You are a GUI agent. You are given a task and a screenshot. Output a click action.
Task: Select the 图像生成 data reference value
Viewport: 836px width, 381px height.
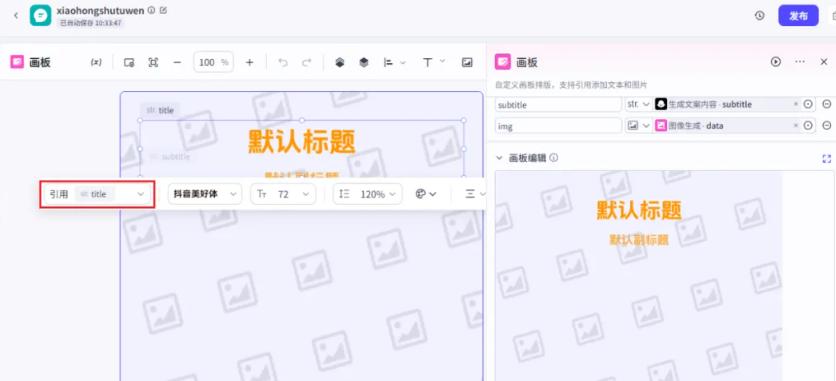689,126
